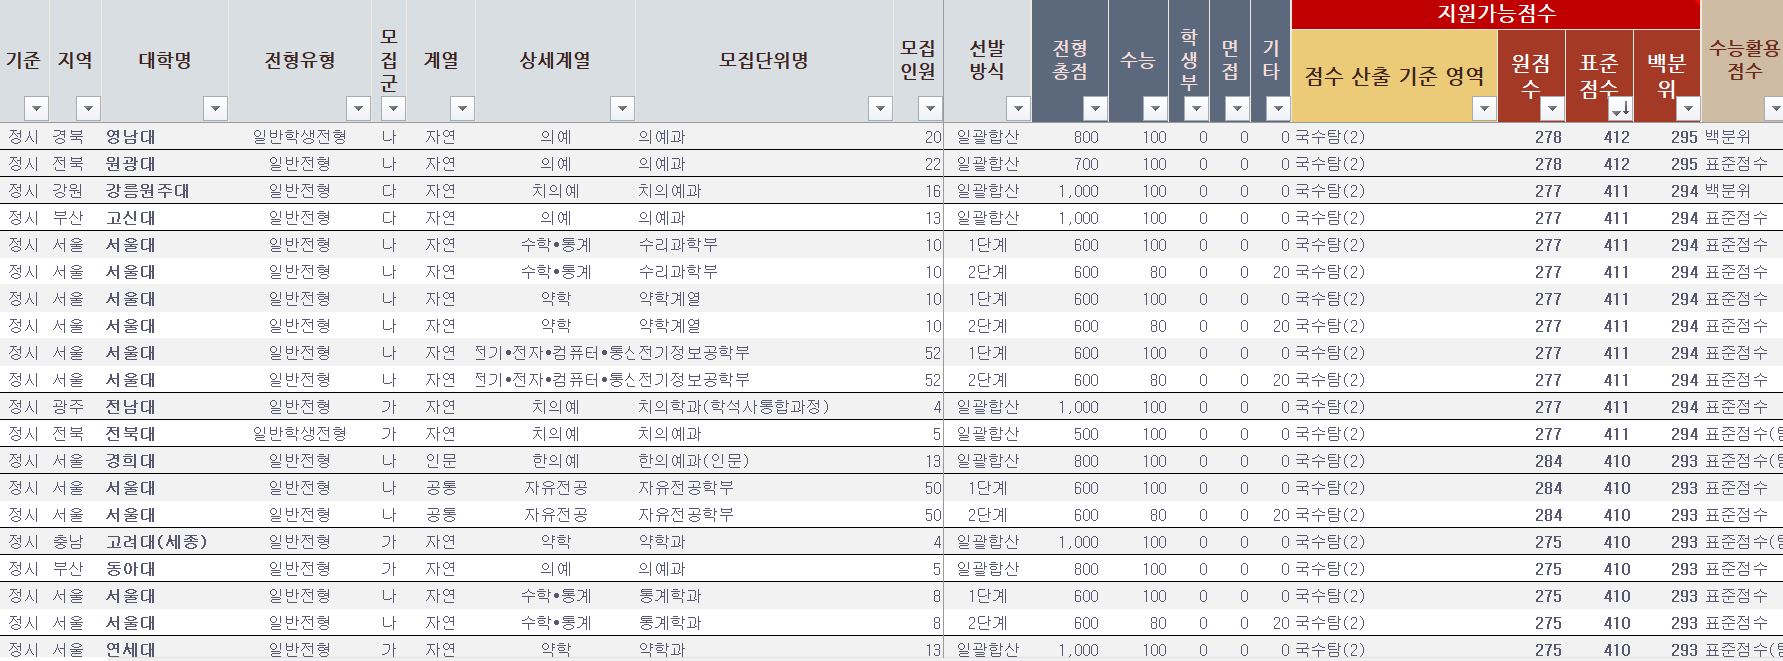Screen dimensions: 1783x661
Task: Select 일반학생전형 cell in 영남대 row
Action: pos(300,137)
